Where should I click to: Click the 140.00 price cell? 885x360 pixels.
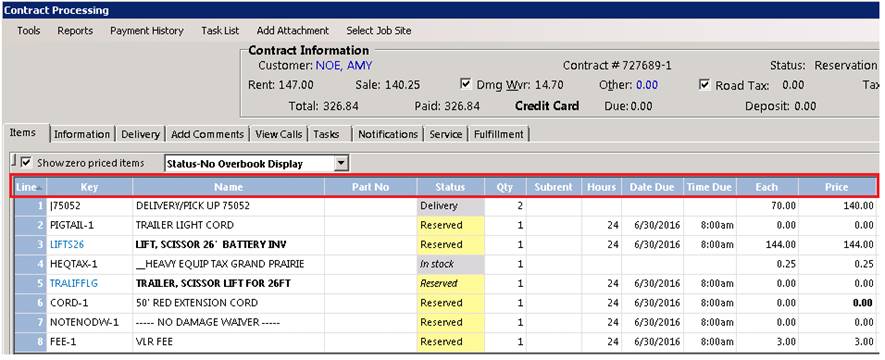coord(836,206)
